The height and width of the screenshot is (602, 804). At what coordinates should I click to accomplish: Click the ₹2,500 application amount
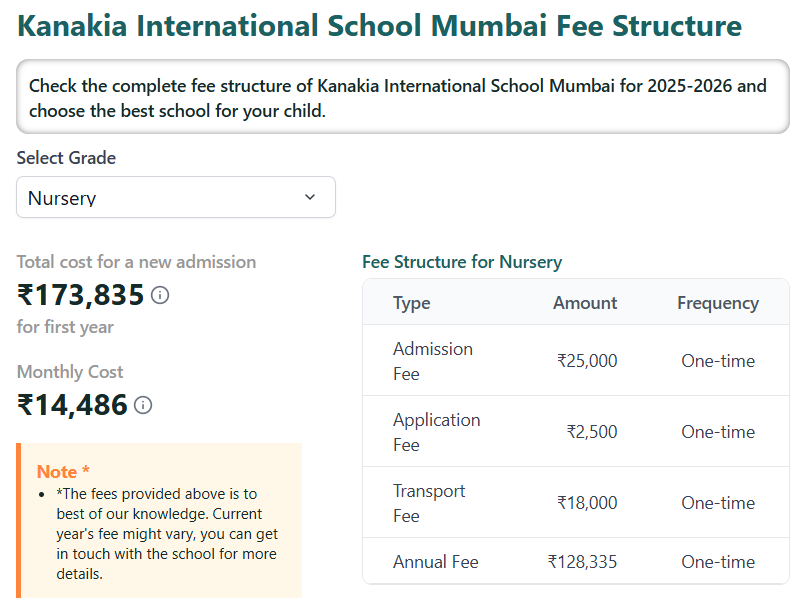click(592, 432)
